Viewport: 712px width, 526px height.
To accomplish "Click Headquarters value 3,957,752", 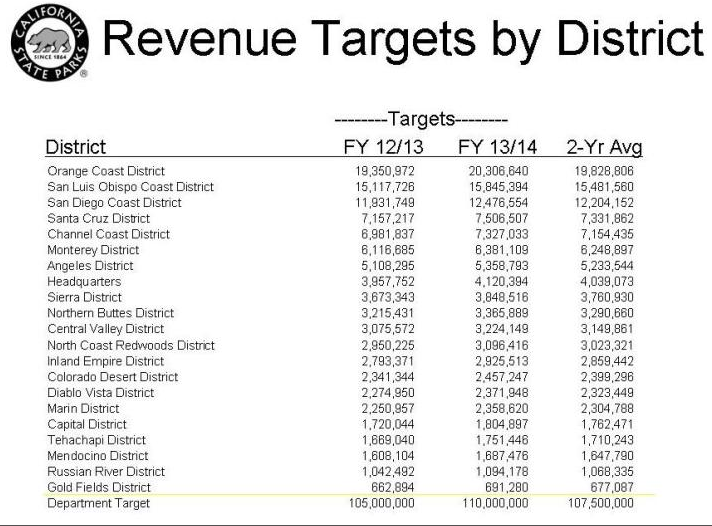I will [388, 282].
